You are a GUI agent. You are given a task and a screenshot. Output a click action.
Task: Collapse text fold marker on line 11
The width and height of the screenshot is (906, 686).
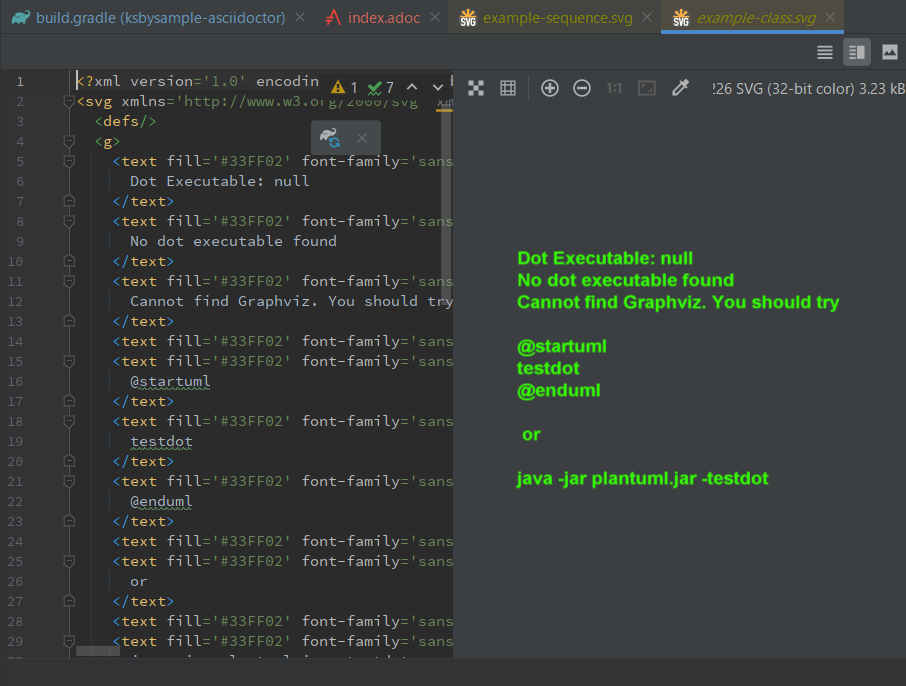(x=69, y=281)
